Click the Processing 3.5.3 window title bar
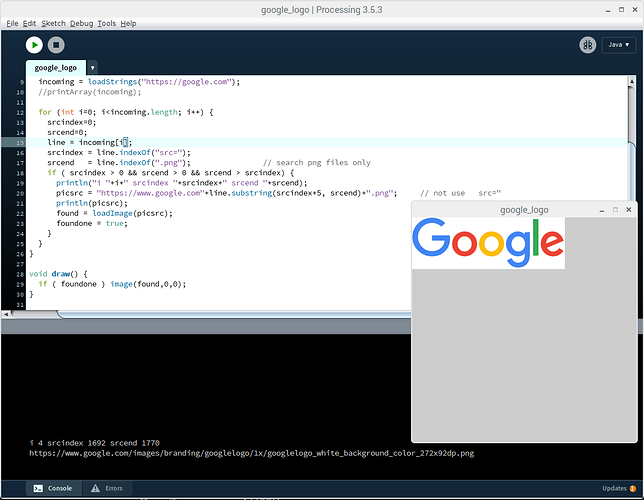The image size is (644, 500). [322, 10]
